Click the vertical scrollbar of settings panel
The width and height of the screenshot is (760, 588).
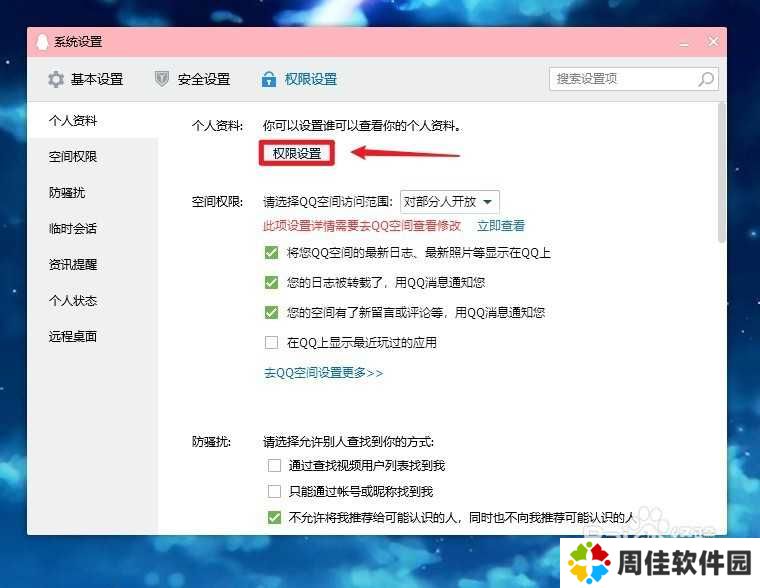coord(721,172)
